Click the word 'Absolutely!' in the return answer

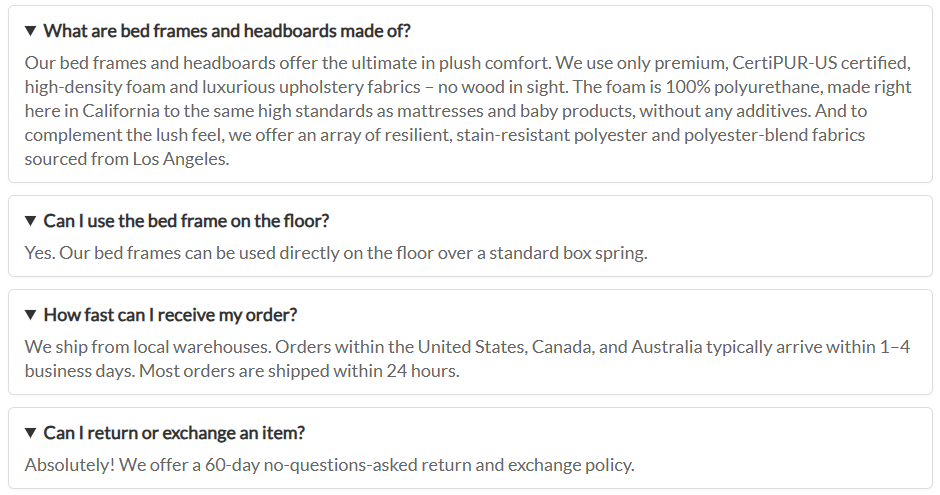(70, 465)
